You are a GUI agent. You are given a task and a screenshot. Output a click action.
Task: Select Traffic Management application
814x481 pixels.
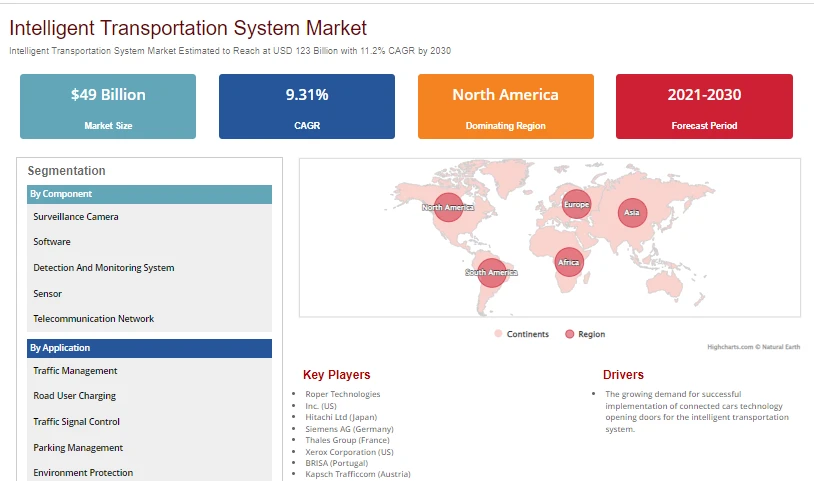click(x=75, y=371)
